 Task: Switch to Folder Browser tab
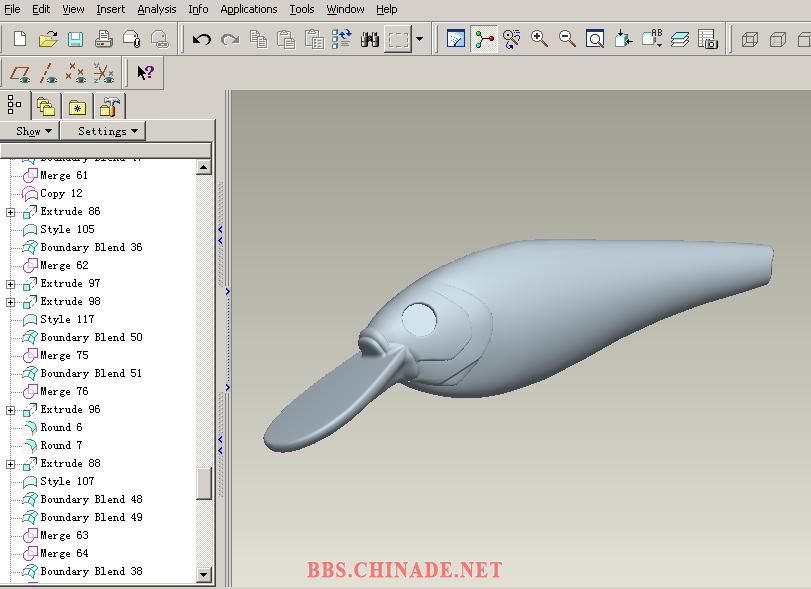point(46,107)
